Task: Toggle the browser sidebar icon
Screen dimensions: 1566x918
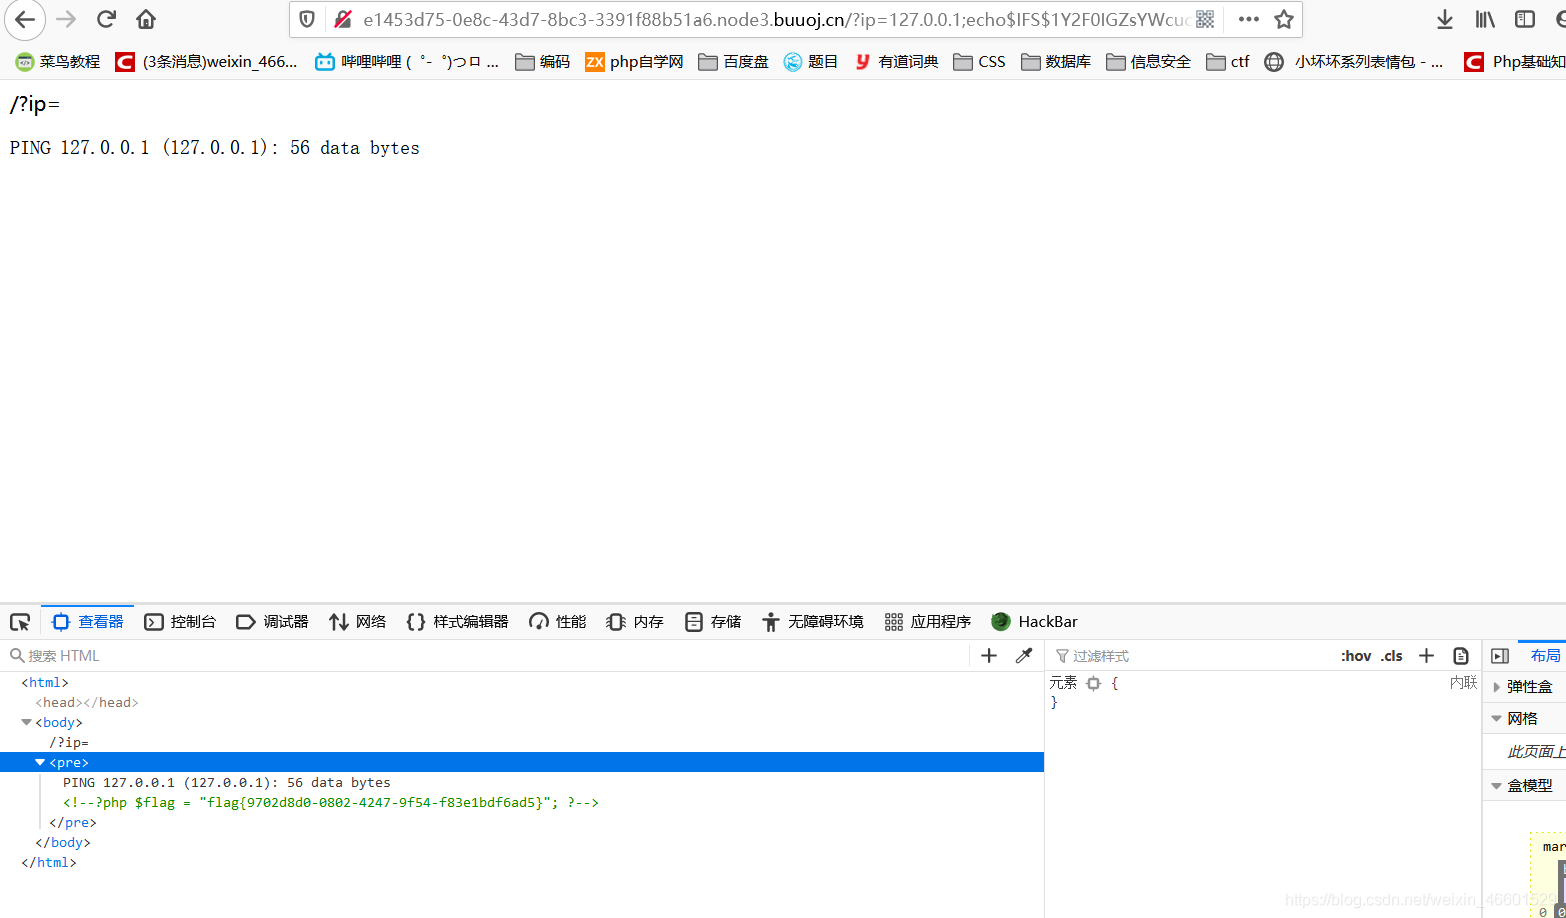Action: 1525,19
